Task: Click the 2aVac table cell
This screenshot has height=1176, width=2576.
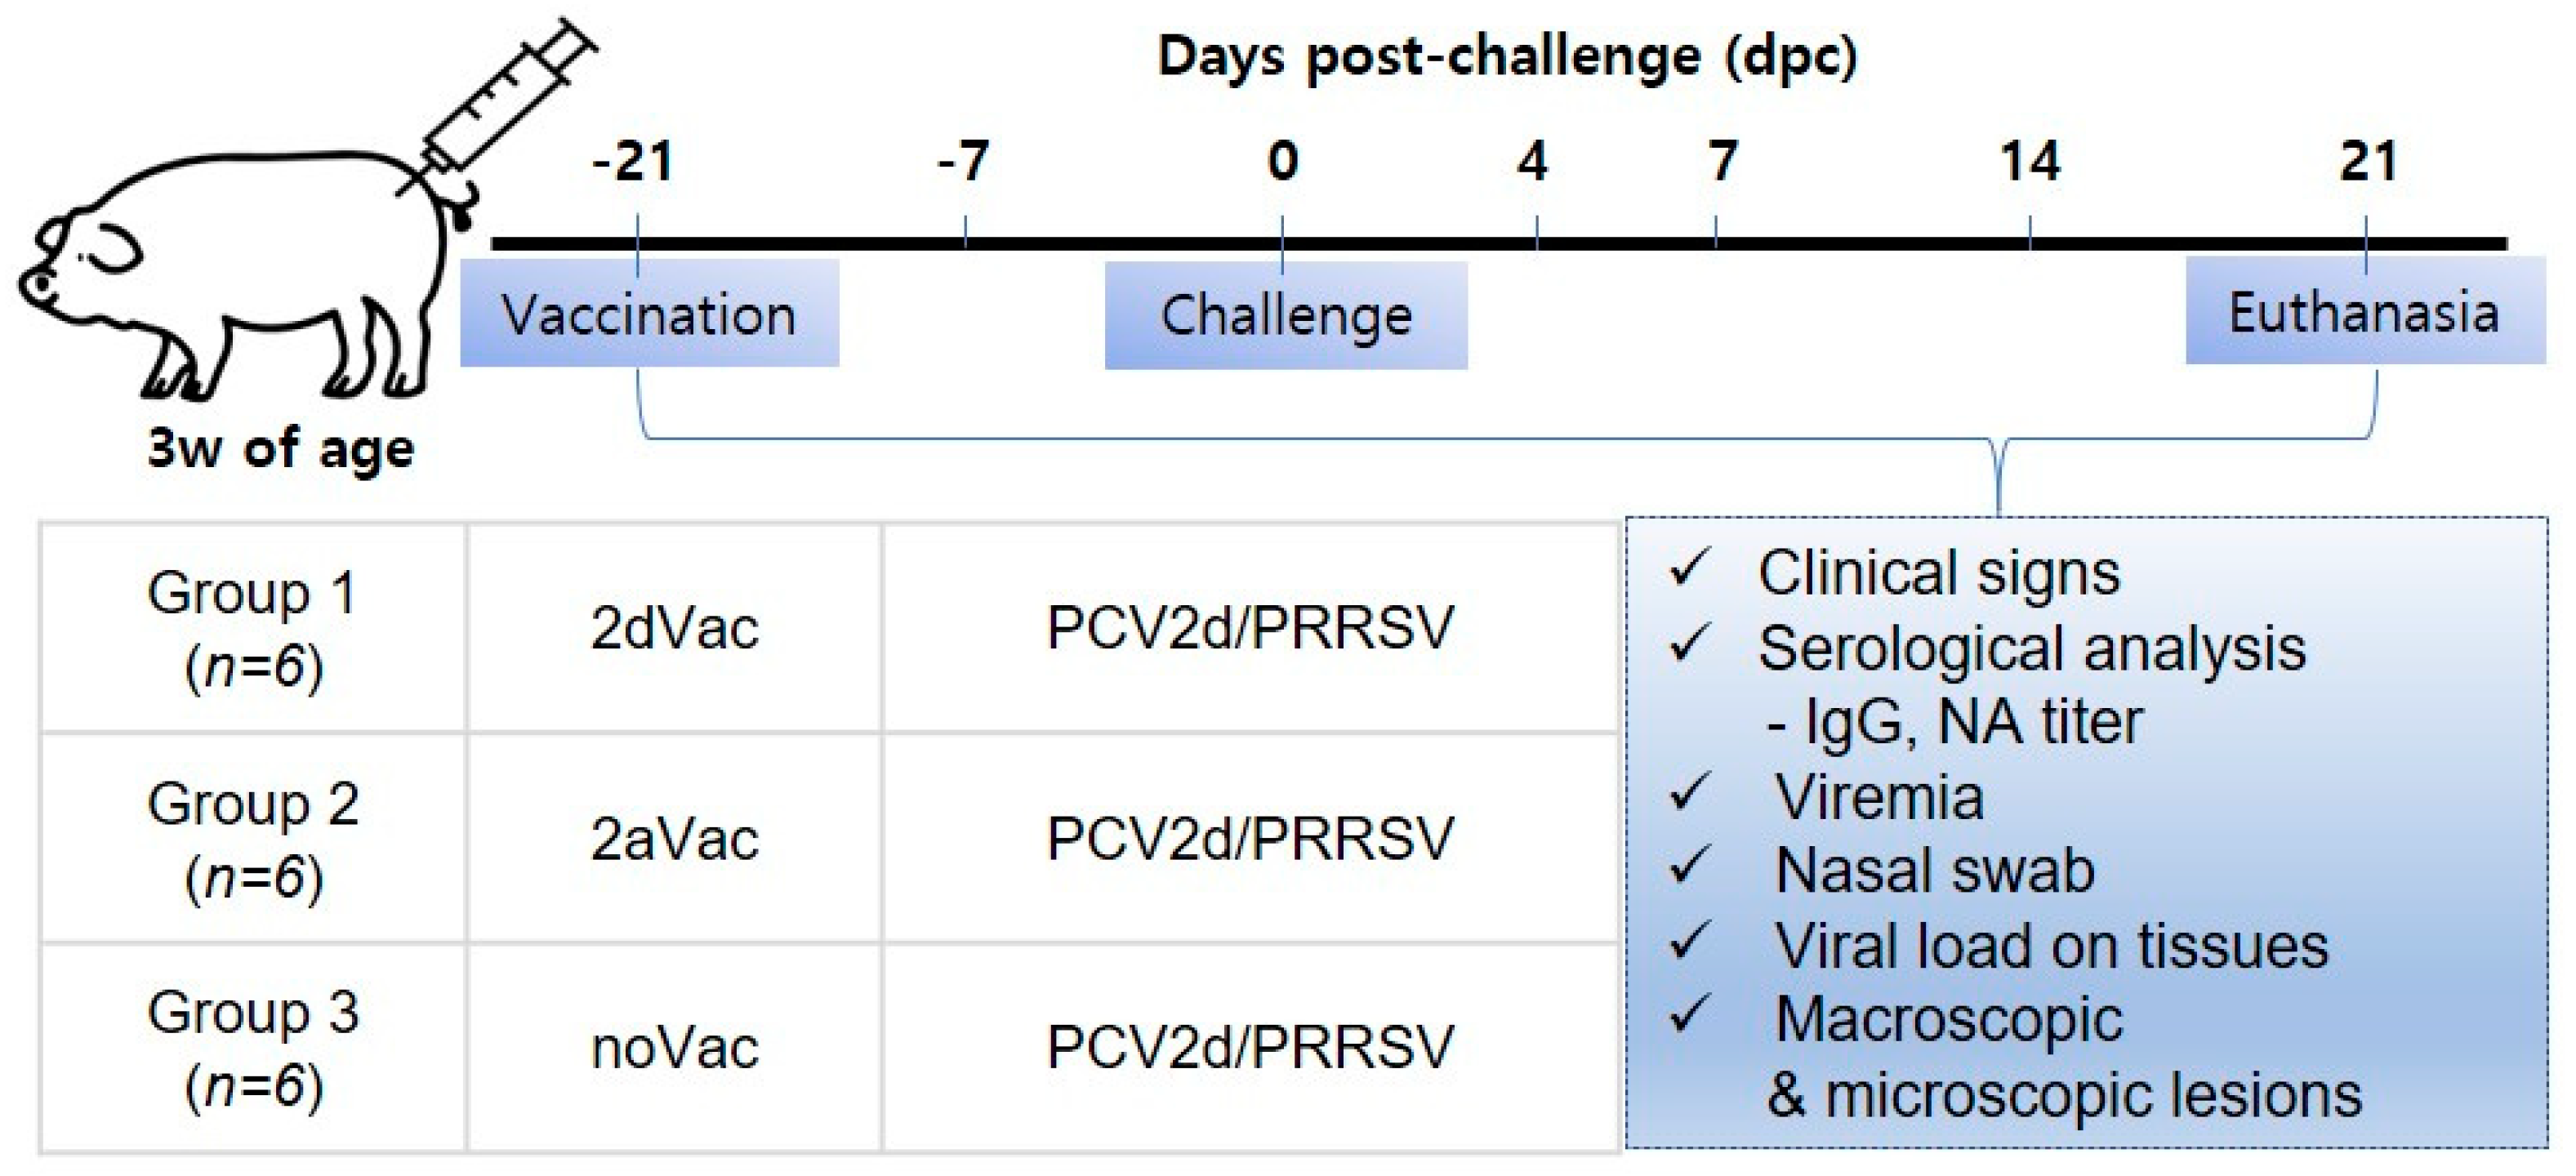Action: tap(675, 838)
